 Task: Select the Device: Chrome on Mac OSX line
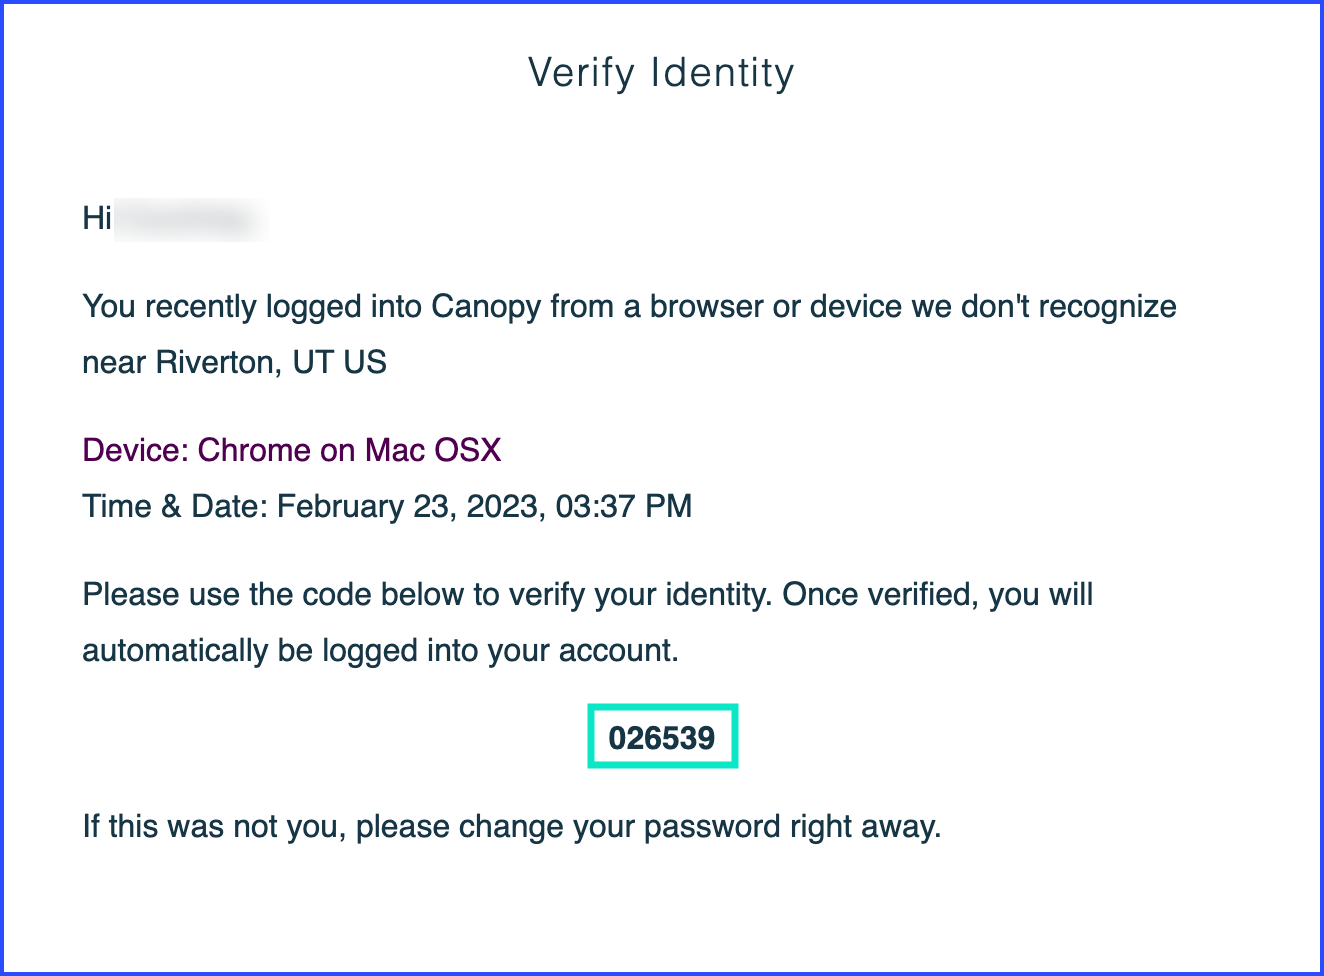(292, 450)
